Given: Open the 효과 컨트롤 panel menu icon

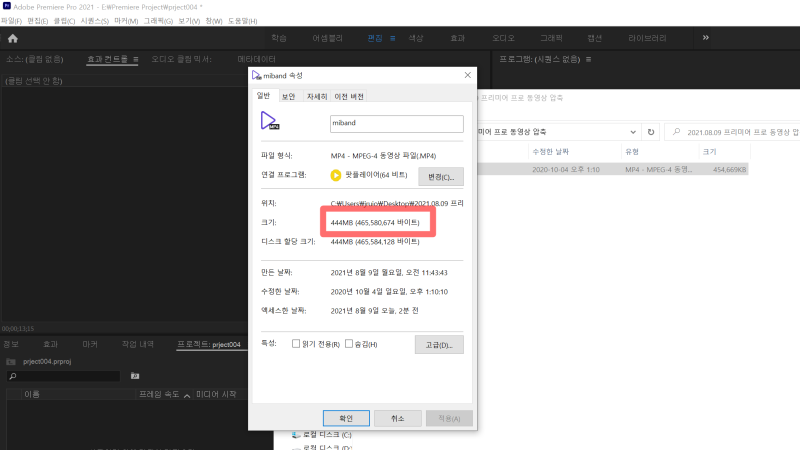Looking at the screenshot, I should (136, 59).
